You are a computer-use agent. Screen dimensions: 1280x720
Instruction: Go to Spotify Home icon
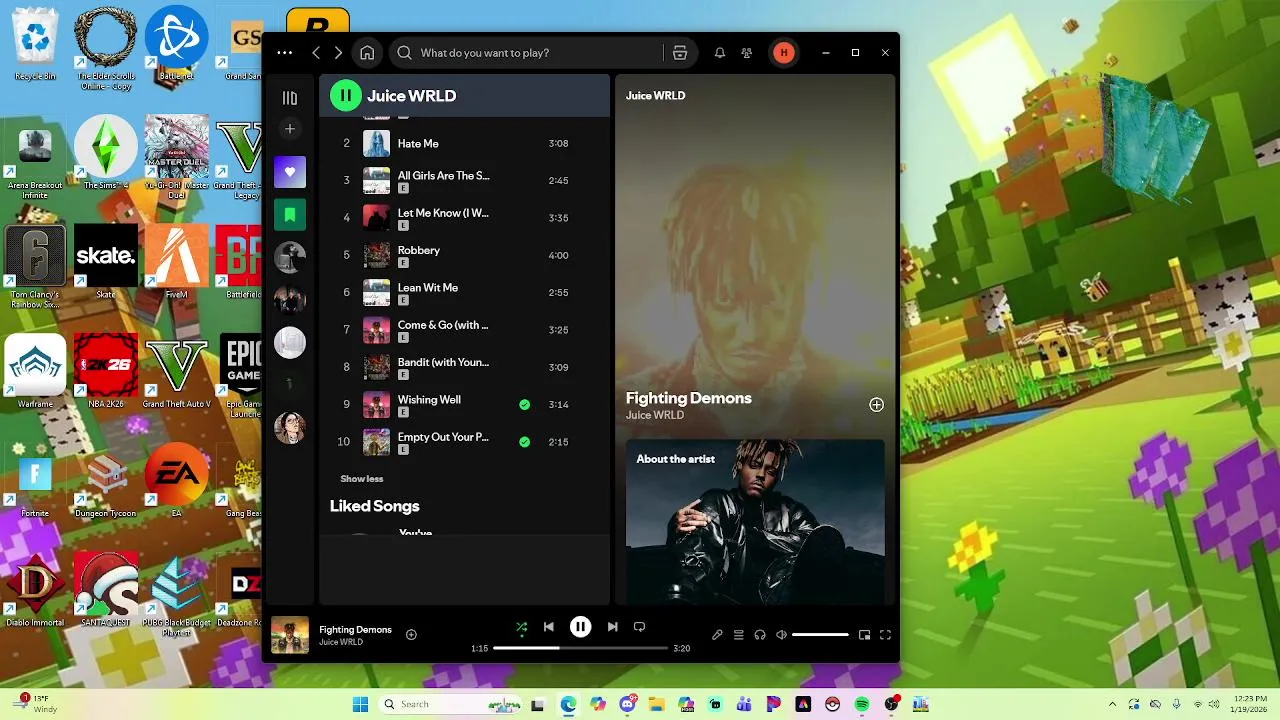coord(367,53)
